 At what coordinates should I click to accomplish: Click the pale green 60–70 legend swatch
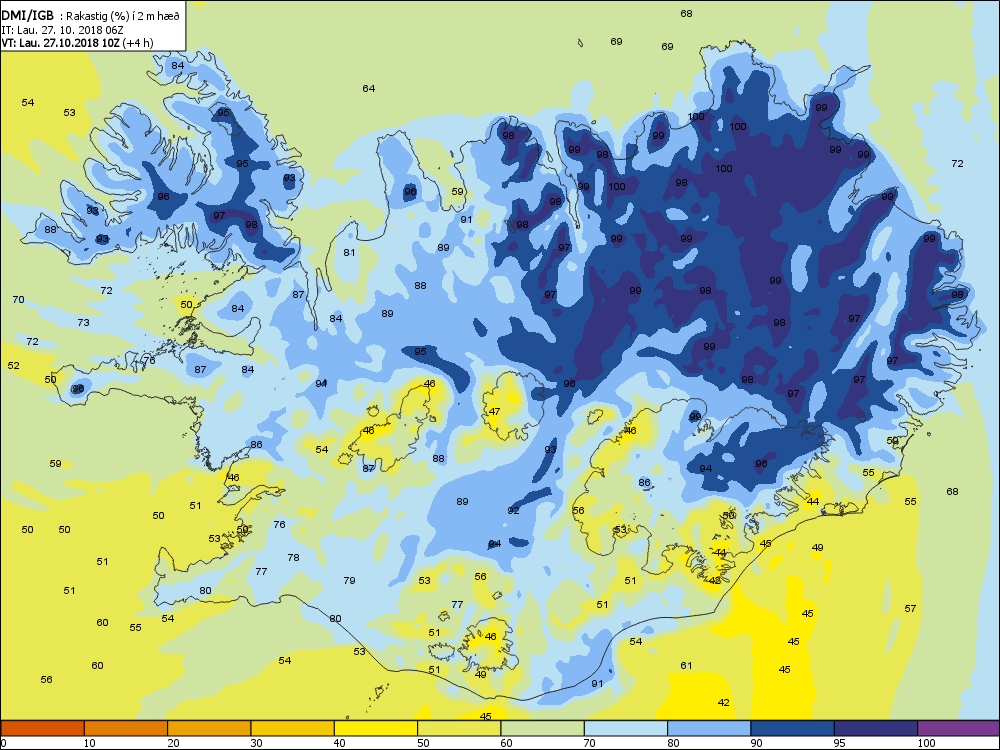543,728
